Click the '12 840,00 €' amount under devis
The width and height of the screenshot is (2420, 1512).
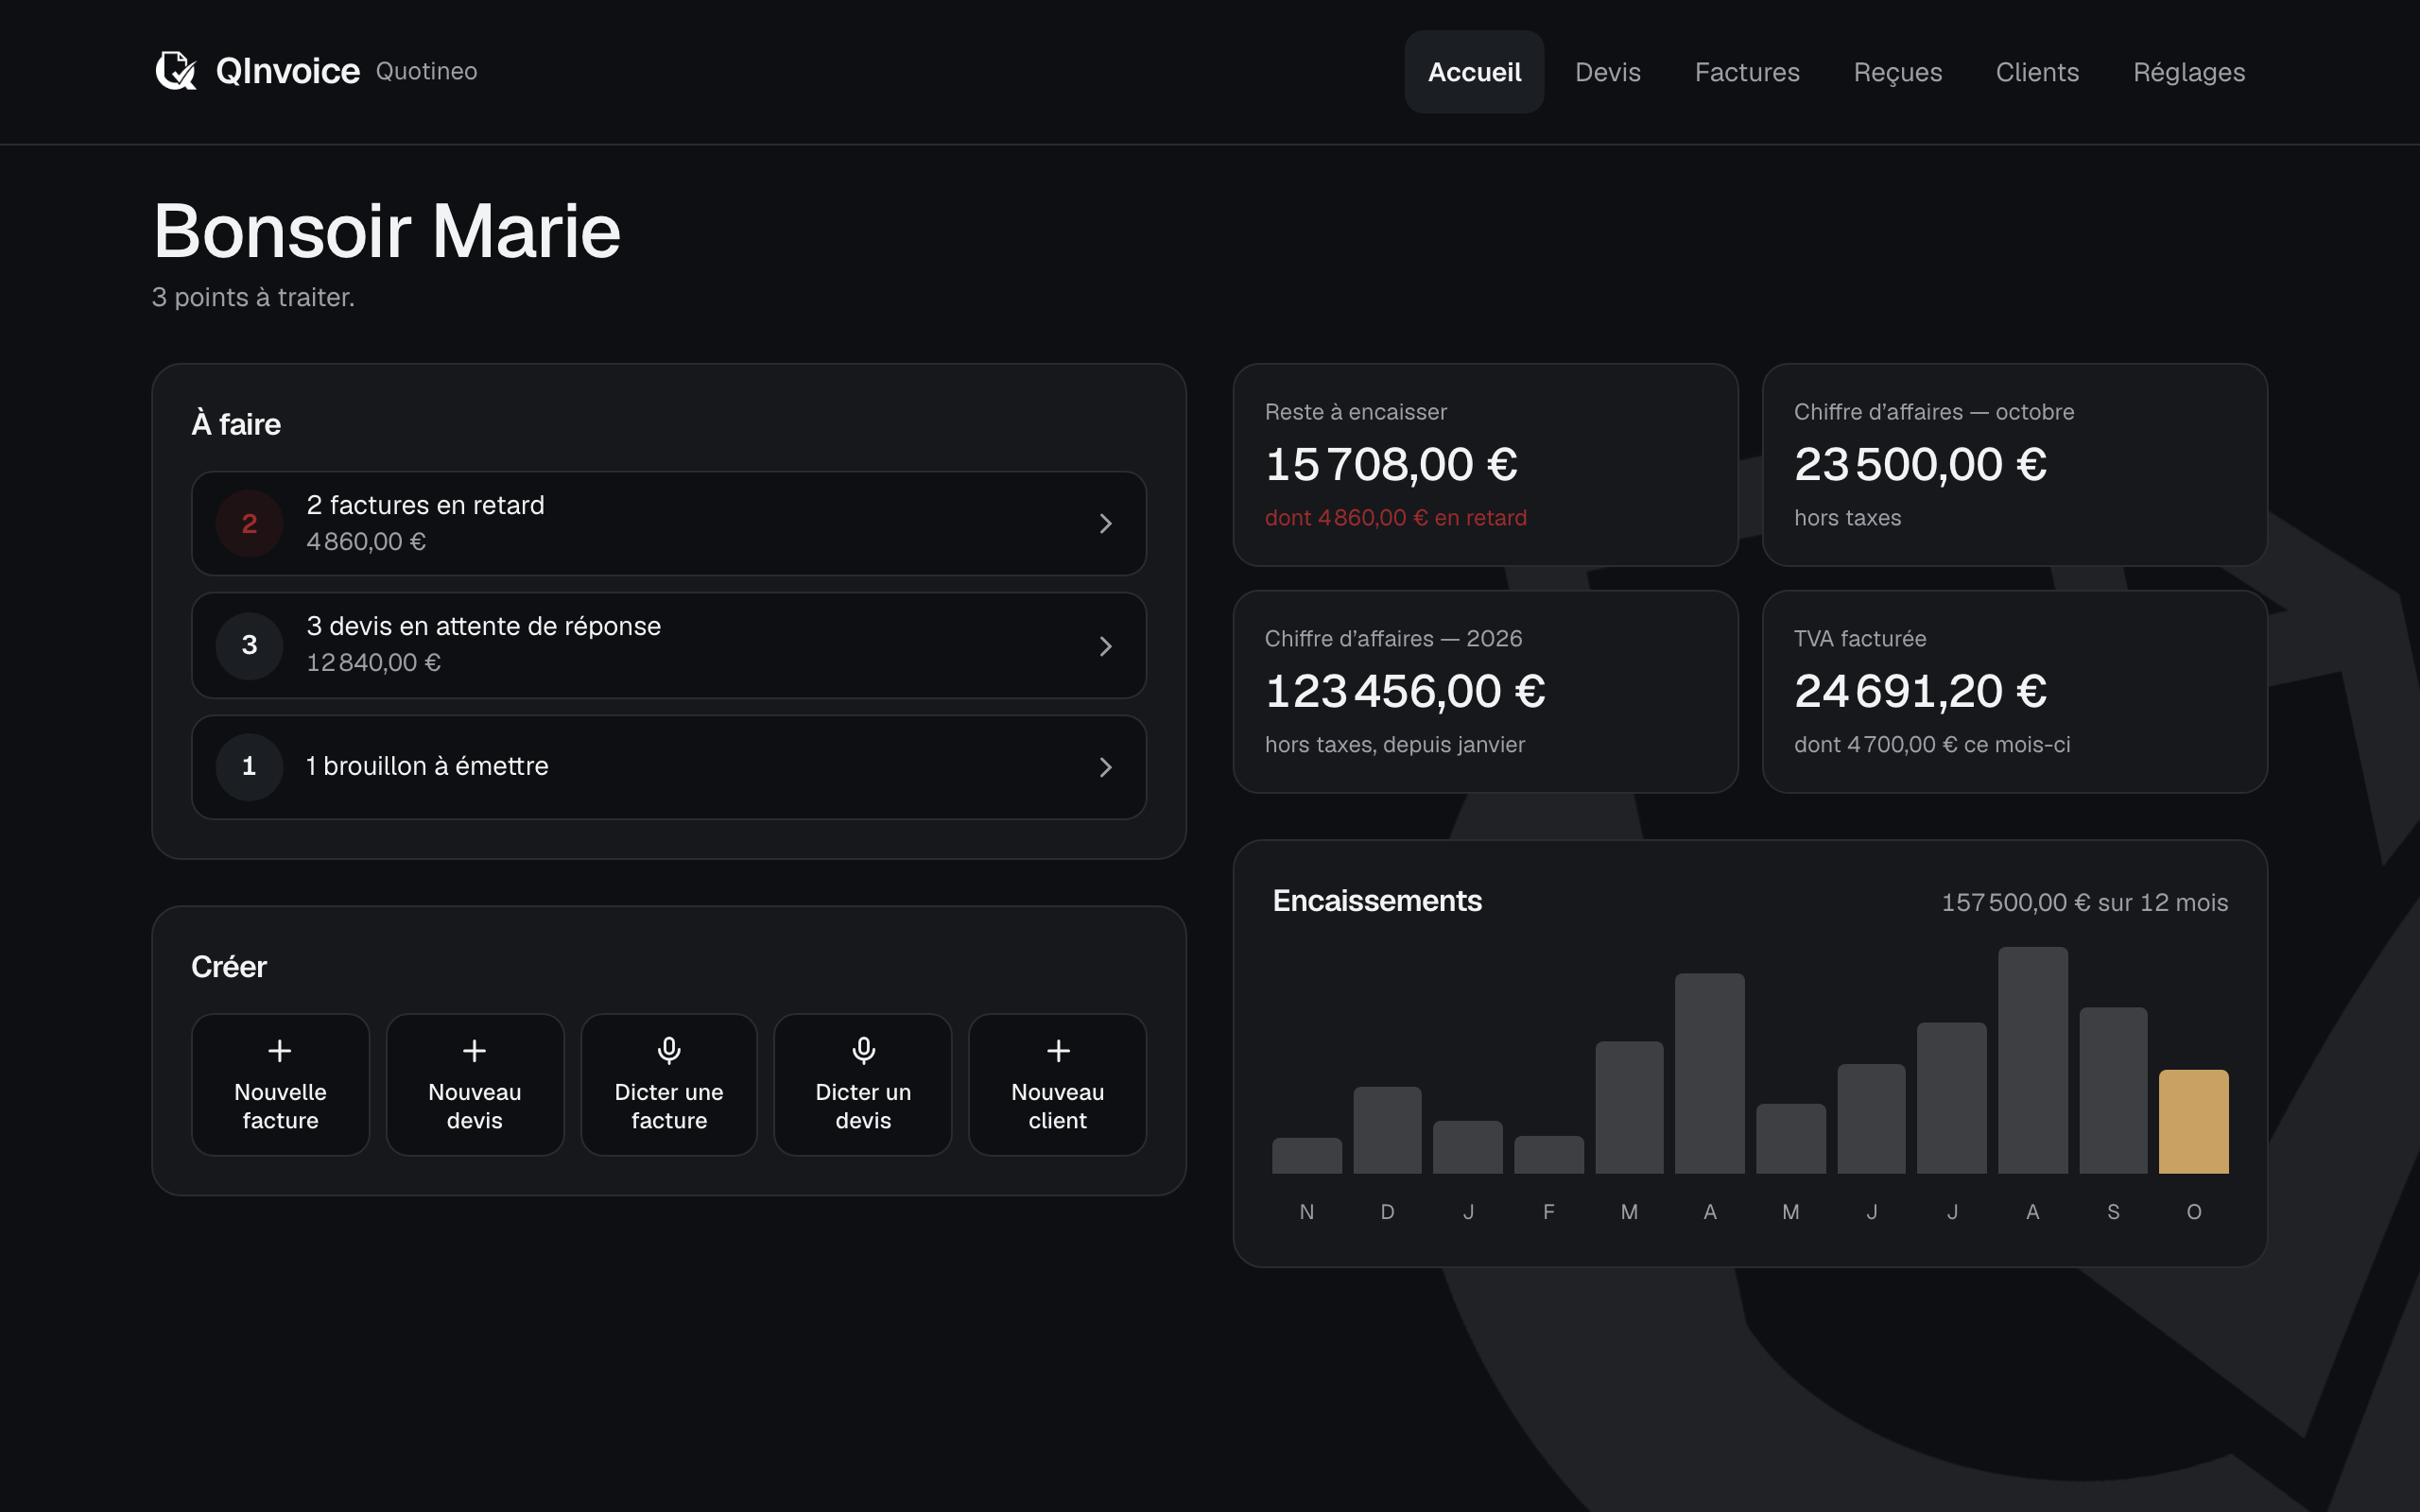click(373, 663)
